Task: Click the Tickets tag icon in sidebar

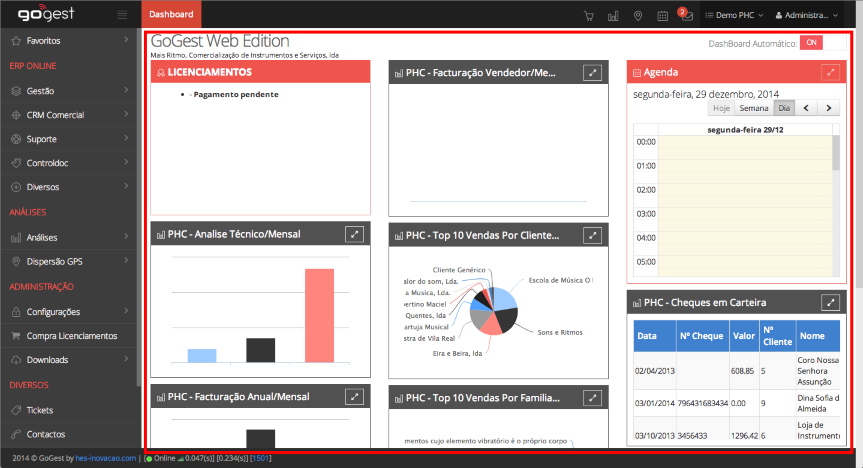Action: click(x=16, y=410)
